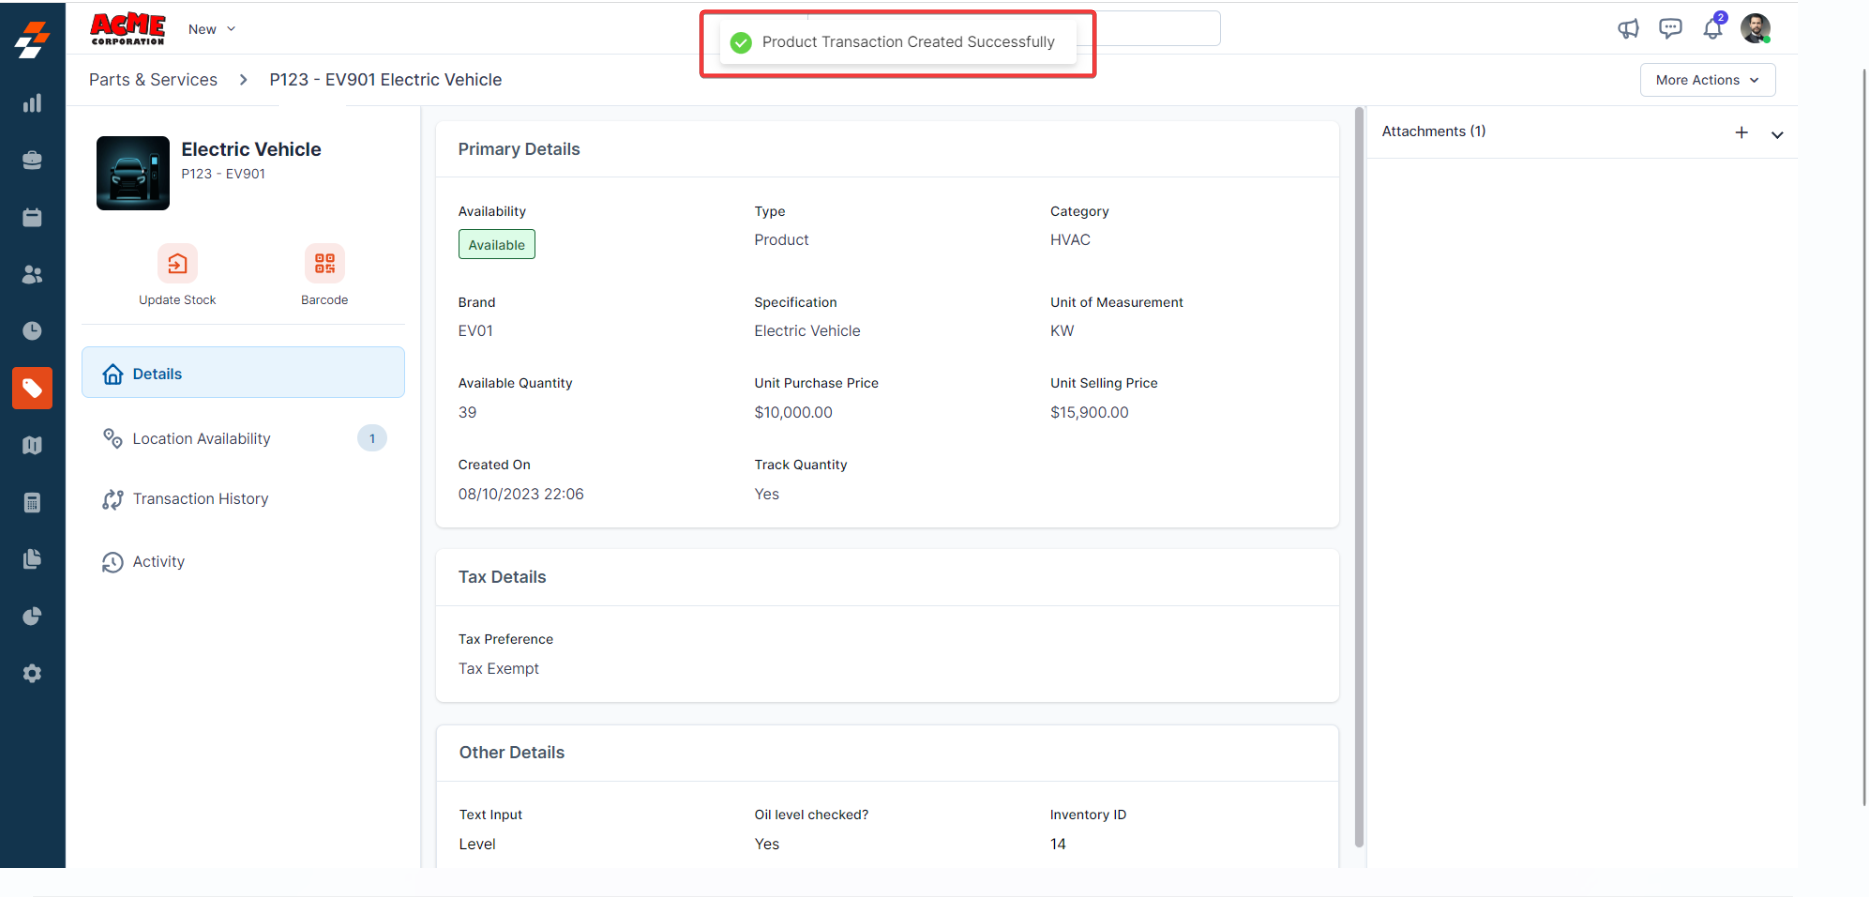Select the Location Availability tab
1869x897 pixels.
click(201, 439)
